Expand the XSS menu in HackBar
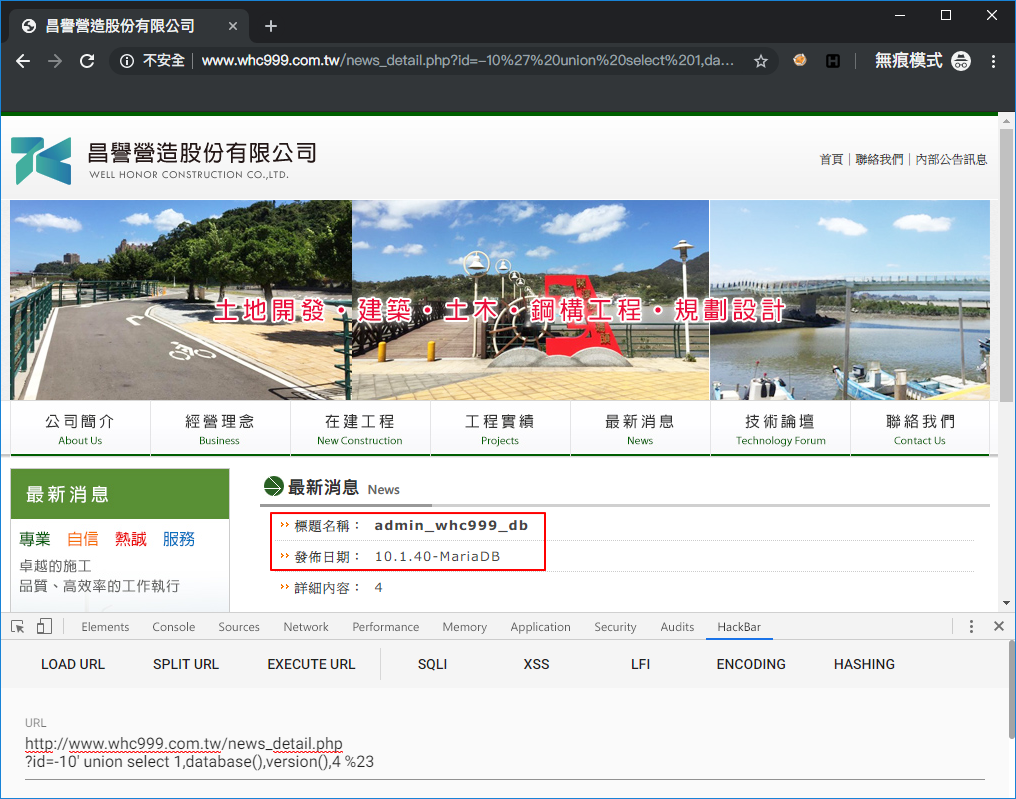Viewport: 1016px width, 799px height. [537, 664]
